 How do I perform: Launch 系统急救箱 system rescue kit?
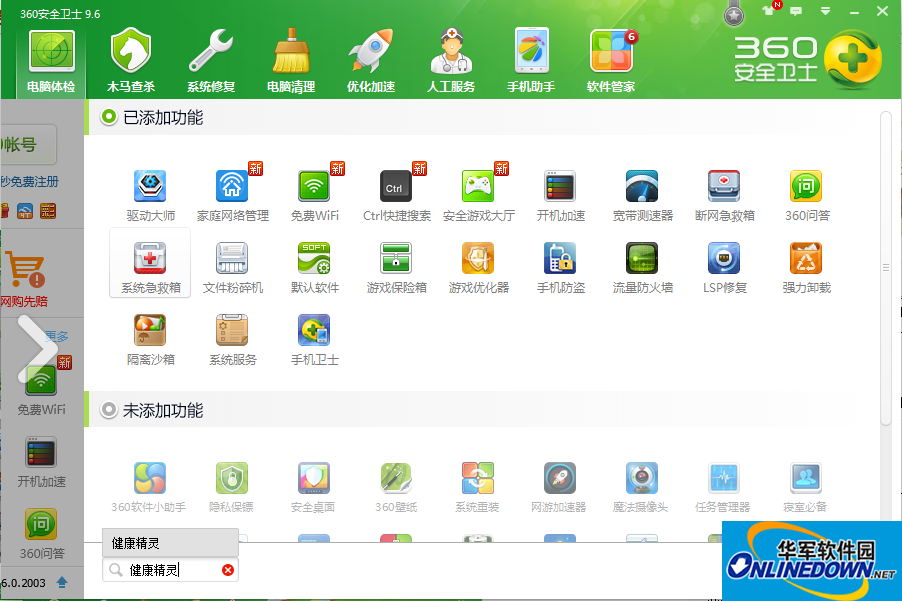150,263
